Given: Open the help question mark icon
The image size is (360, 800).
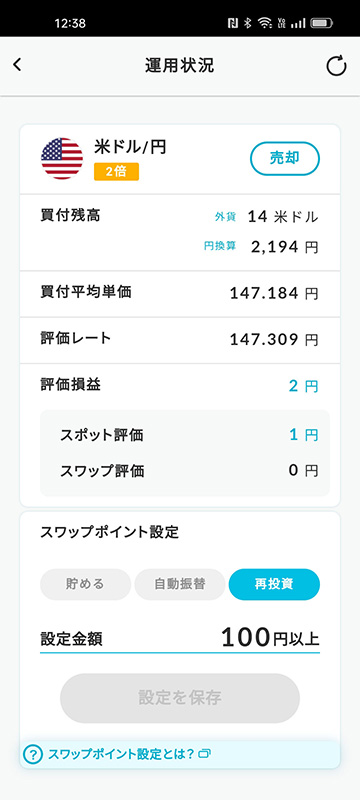Looking at the screenshot, I should 33,754.
